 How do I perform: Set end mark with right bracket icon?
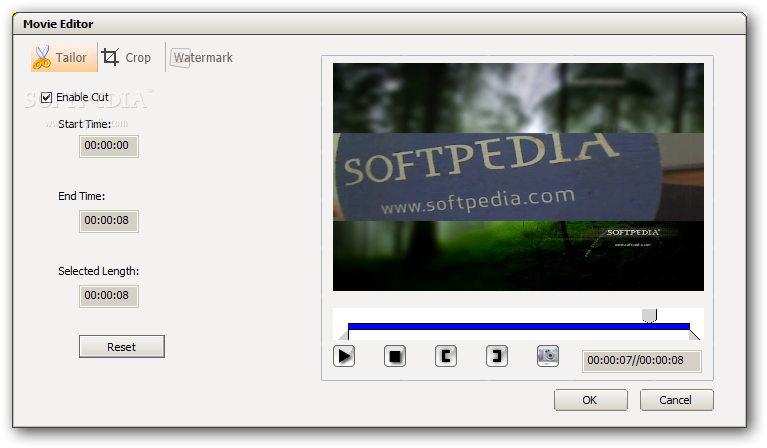[496, 356]
